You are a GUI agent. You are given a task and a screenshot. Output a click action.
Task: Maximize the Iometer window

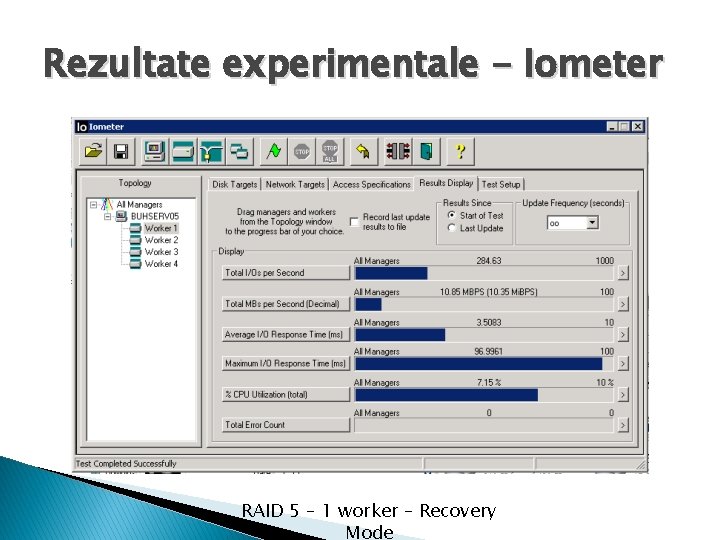[624, 127]
